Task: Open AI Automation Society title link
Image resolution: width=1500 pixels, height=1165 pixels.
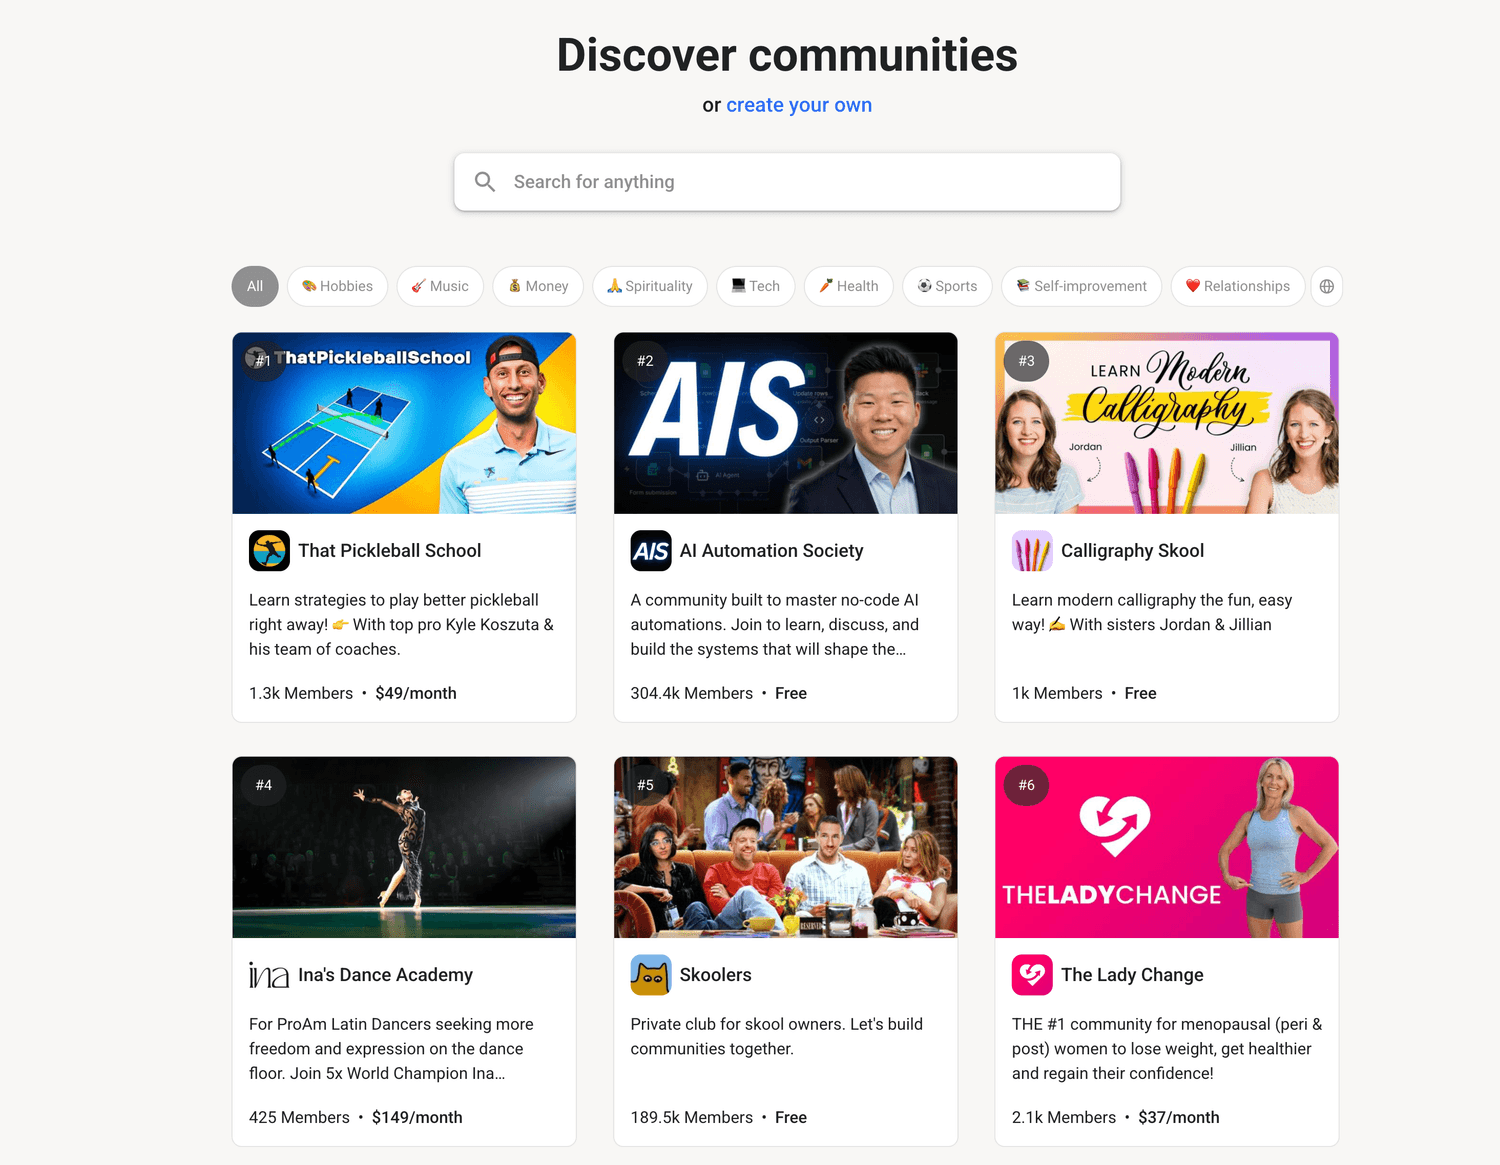Action: pyautogui.click(x=771, y=551)
